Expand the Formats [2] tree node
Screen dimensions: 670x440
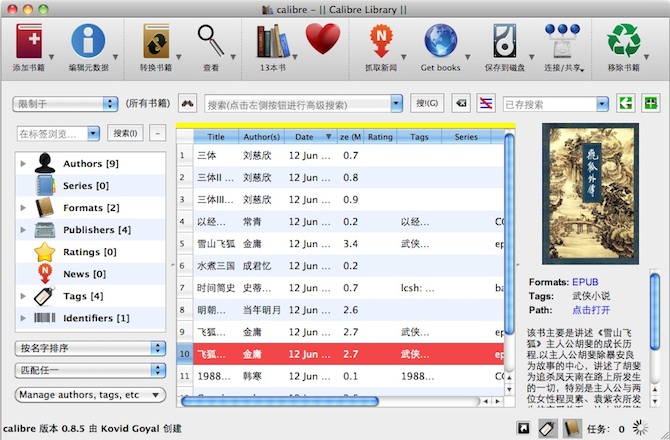[x=23, y=208]
